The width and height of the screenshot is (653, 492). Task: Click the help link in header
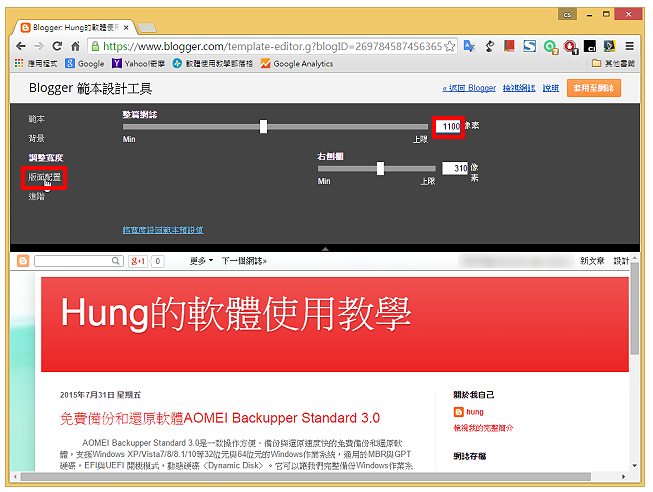[x=551, y=88]
